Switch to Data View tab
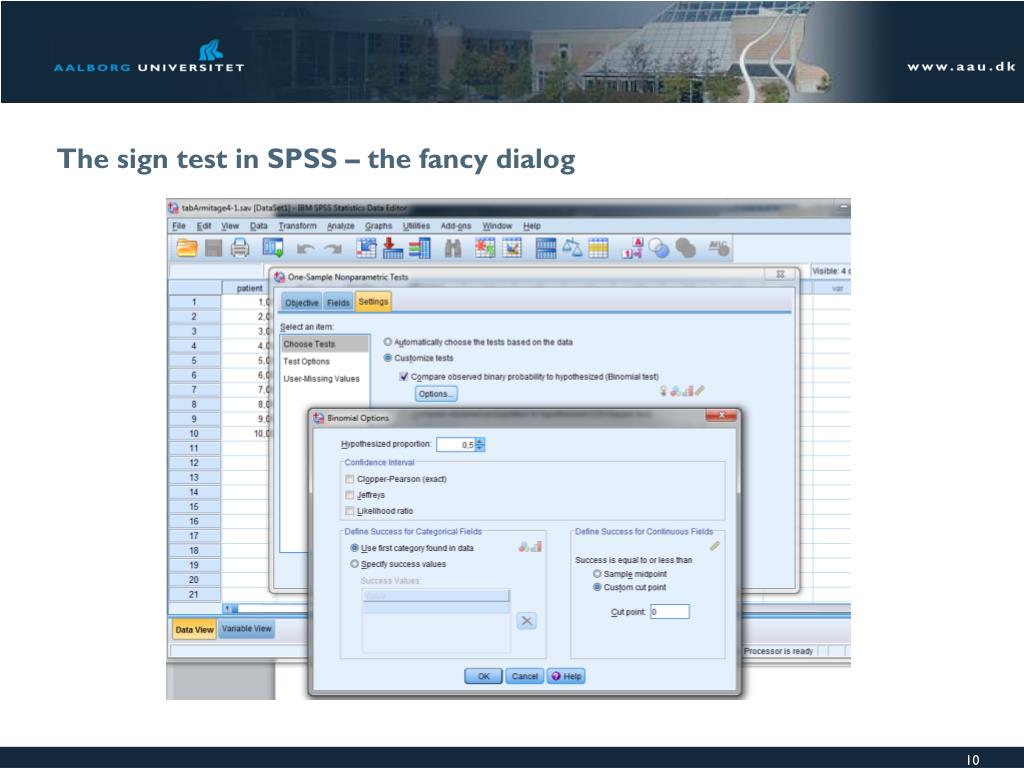 194,630
